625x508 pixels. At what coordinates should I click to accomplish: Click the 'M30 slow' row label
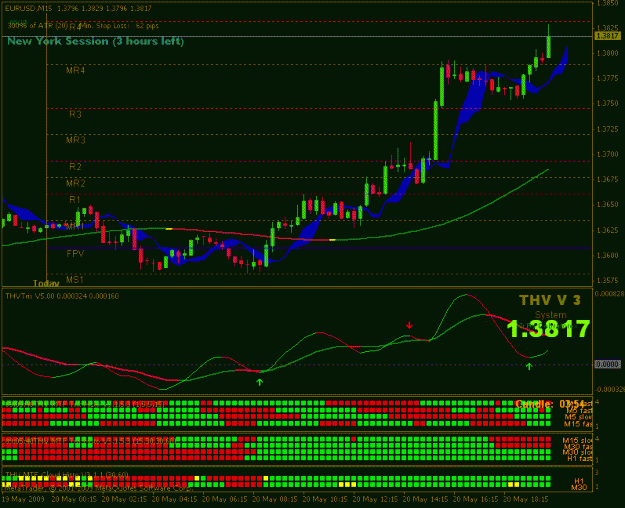(x=577, y=452)
